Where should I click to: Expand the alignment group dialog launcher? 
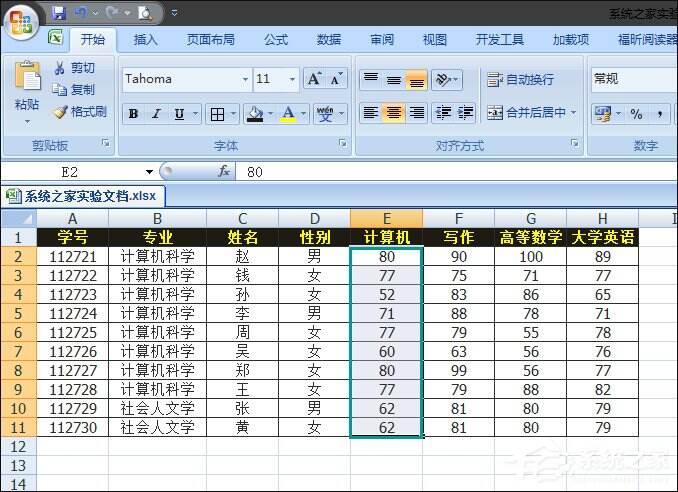click(x=575, y=143)
